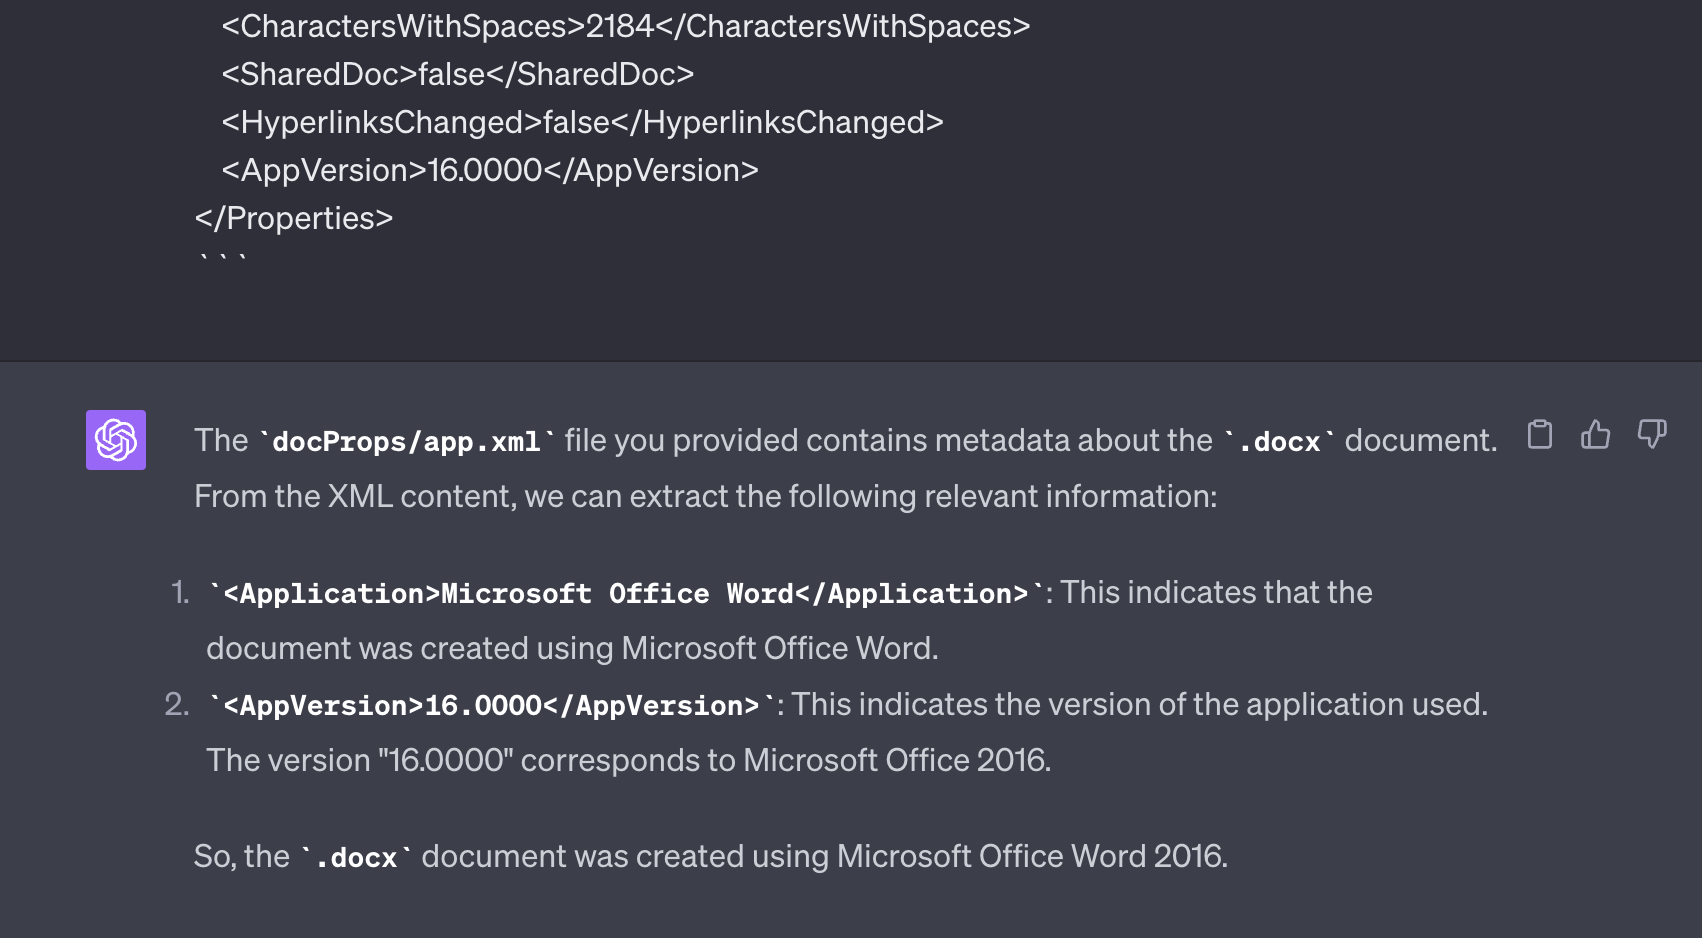
Task: Give a thumbs down to the ChatGPT response
Action: (x=1652, y=435)
